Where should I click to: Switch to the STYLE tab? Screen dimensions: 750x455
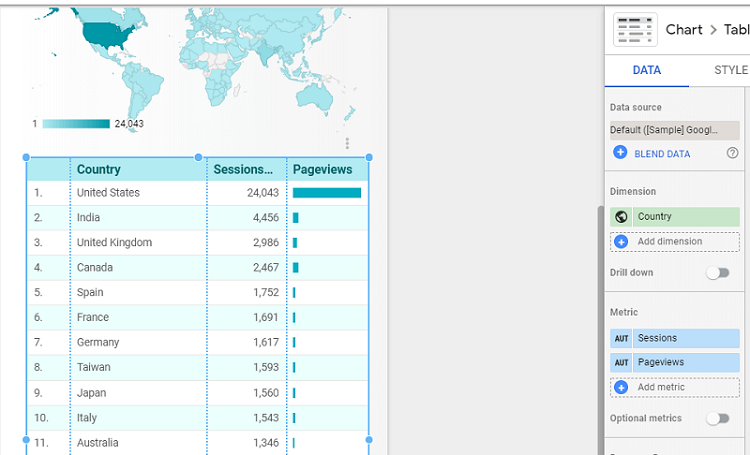click(730, 70)
